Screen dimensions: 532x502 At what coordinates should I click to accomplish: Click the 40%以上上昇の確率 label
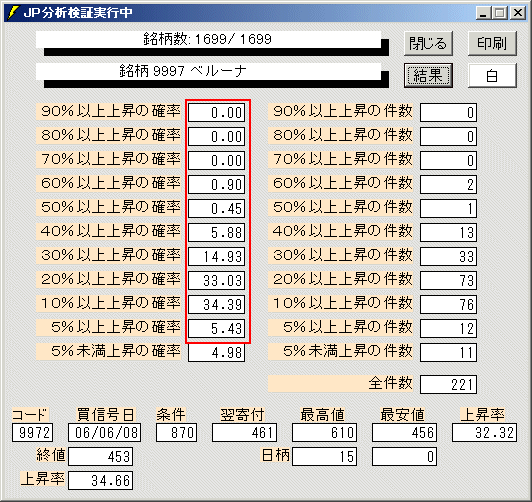109,232
